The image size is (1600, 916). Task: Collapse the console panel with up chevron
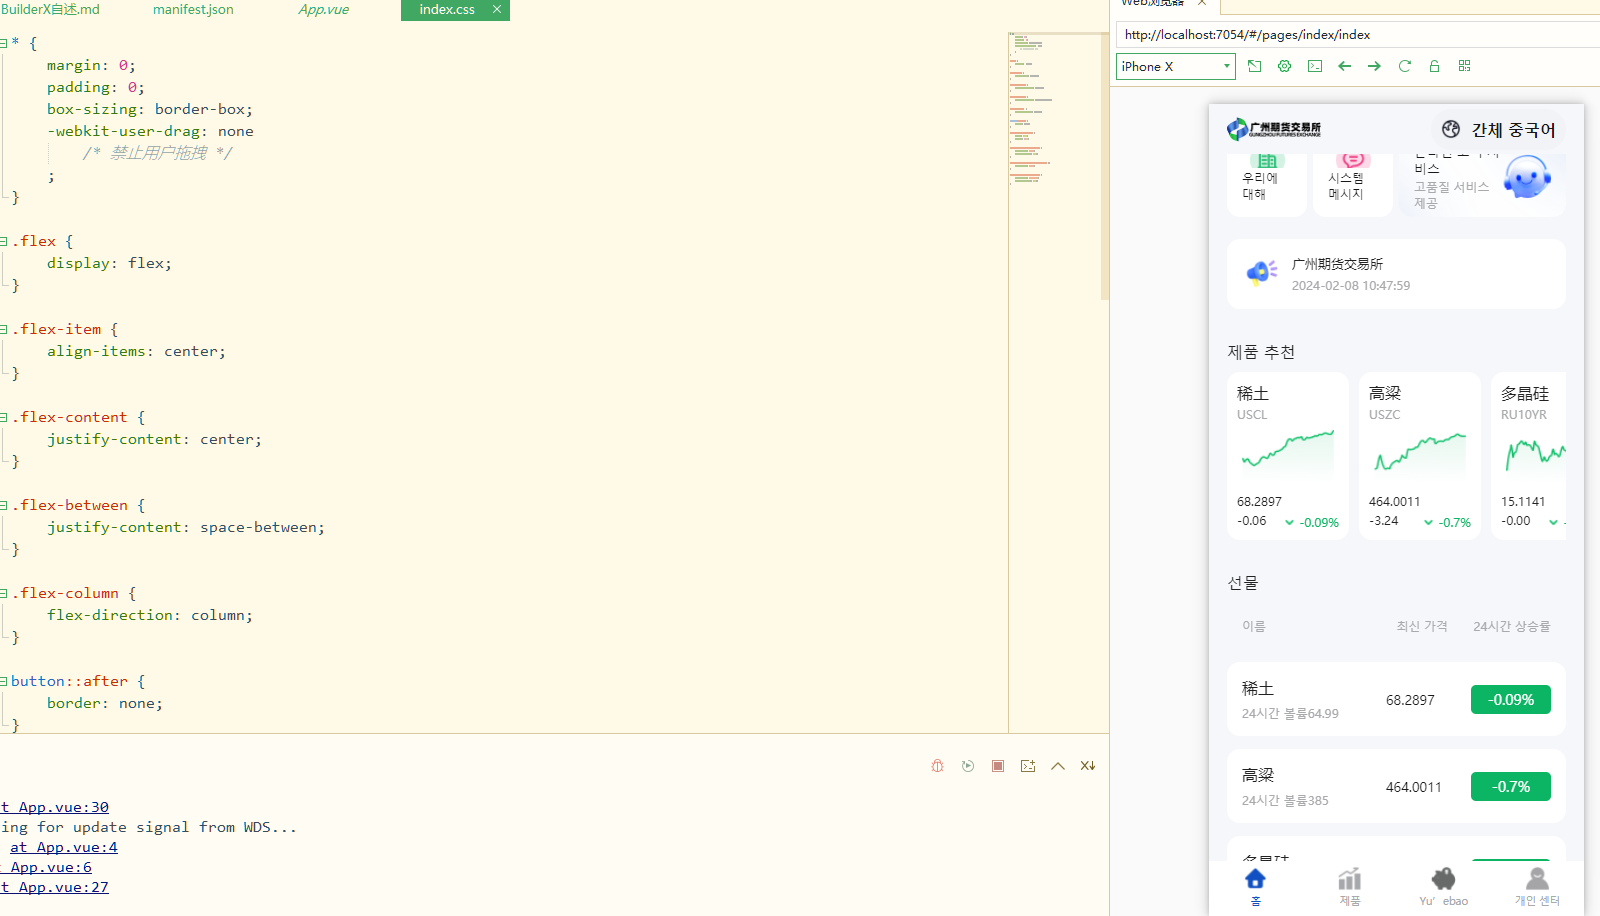(1057, 766)
